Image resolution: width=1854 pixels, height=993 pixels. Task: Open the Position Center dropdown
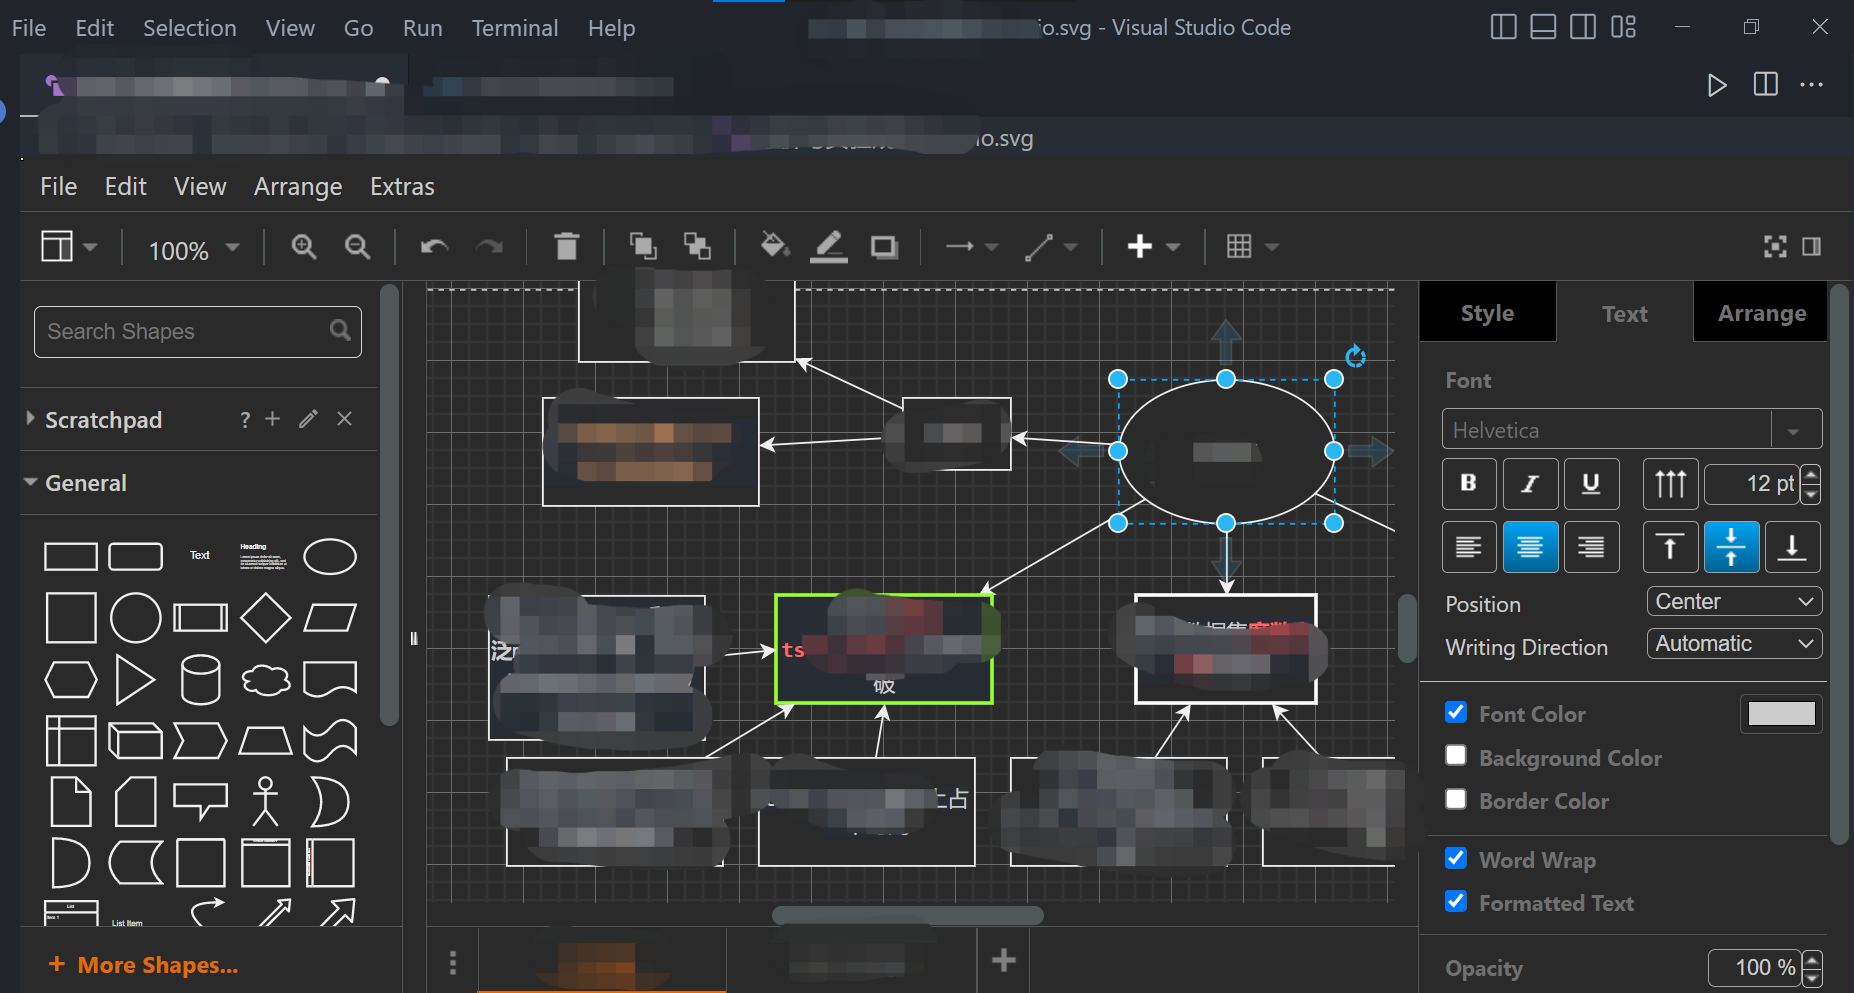[x=1733, y=602]
